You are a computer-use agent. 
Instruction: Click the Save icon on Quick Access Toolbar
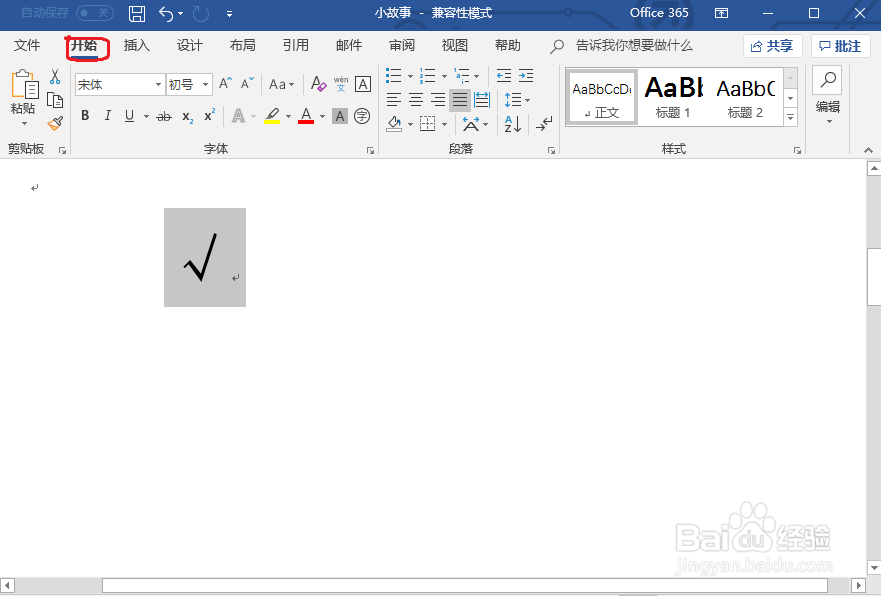point(137,13)
